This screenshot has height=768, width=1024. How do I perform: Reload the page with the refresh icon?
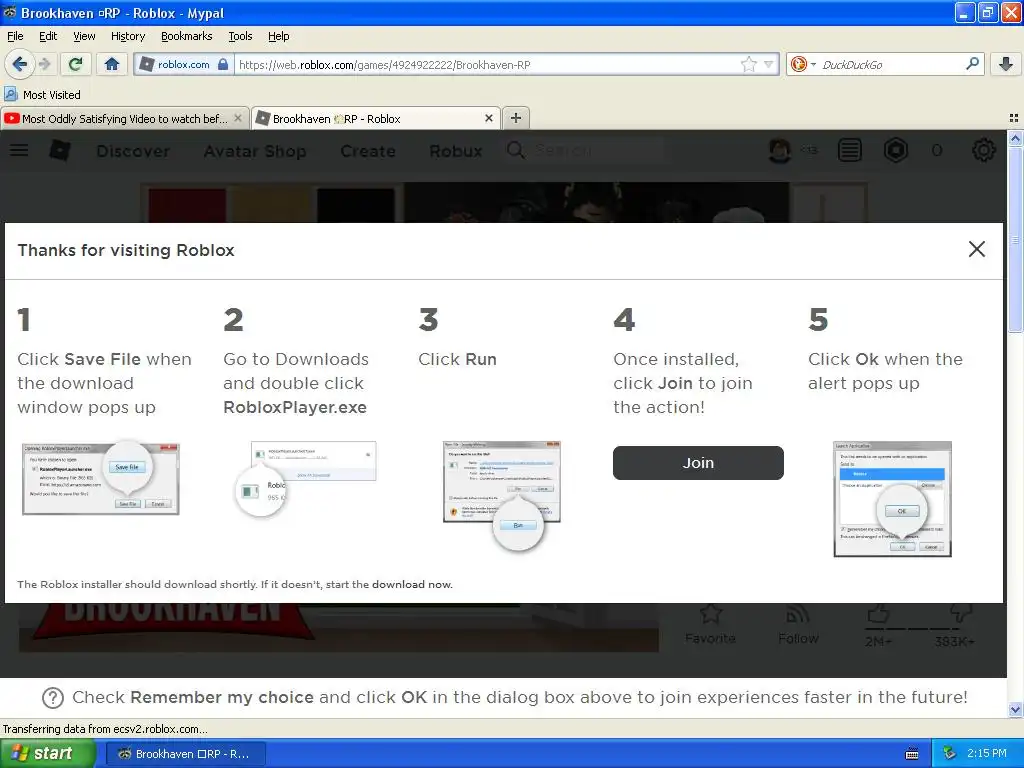click(x=76, y=64)
